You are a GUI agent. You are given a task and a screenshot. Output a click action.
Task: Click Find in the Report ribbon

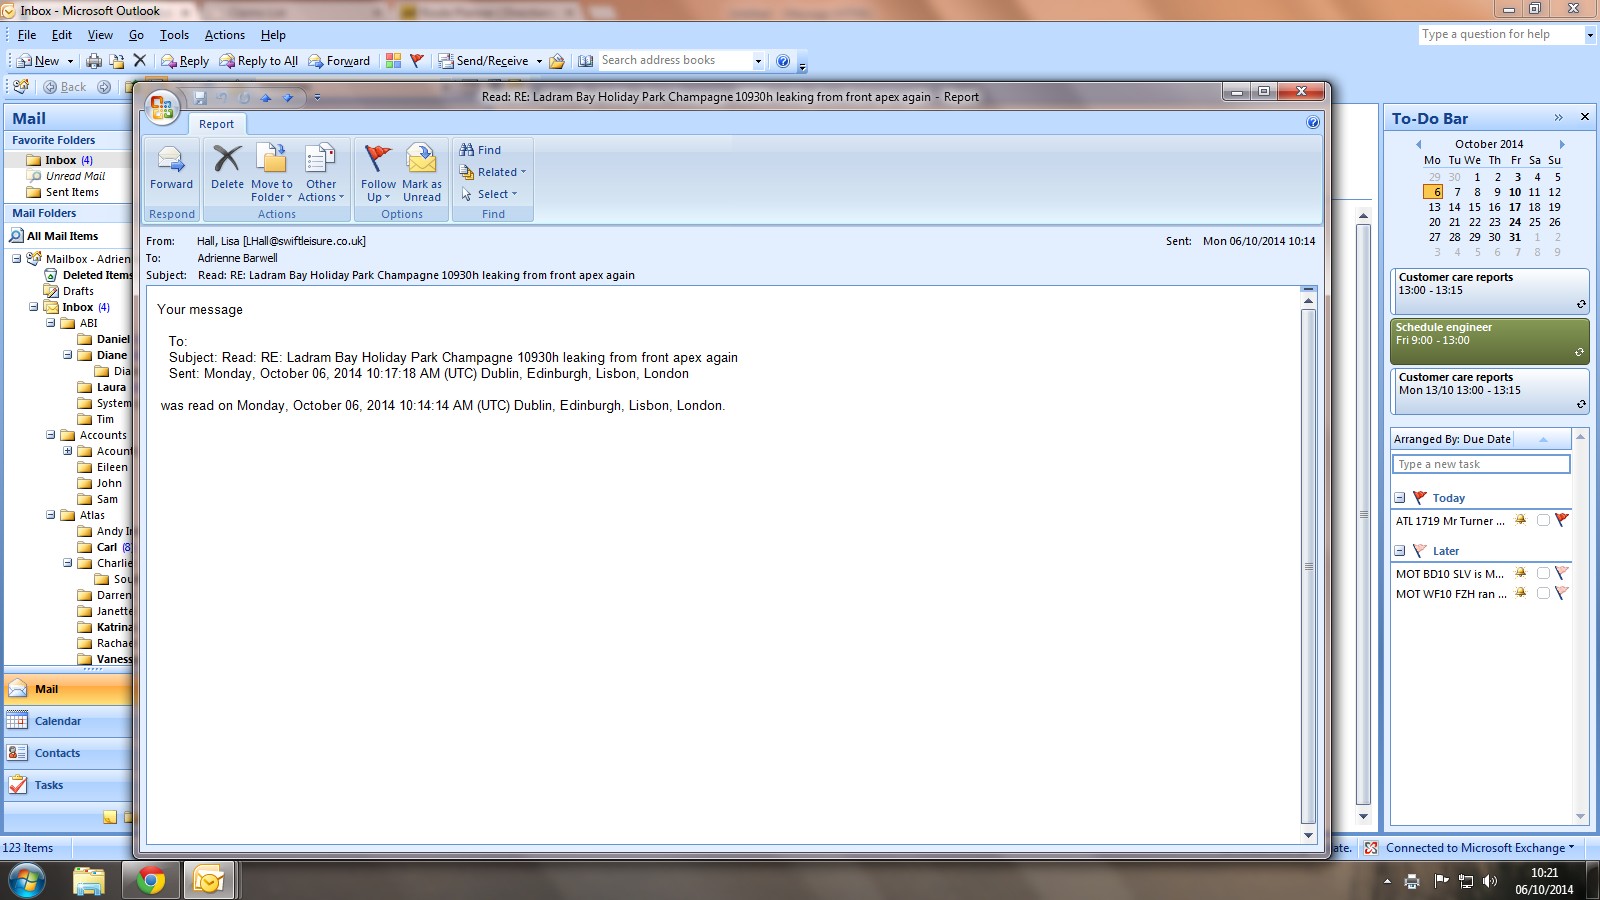(x=481, y=150)
